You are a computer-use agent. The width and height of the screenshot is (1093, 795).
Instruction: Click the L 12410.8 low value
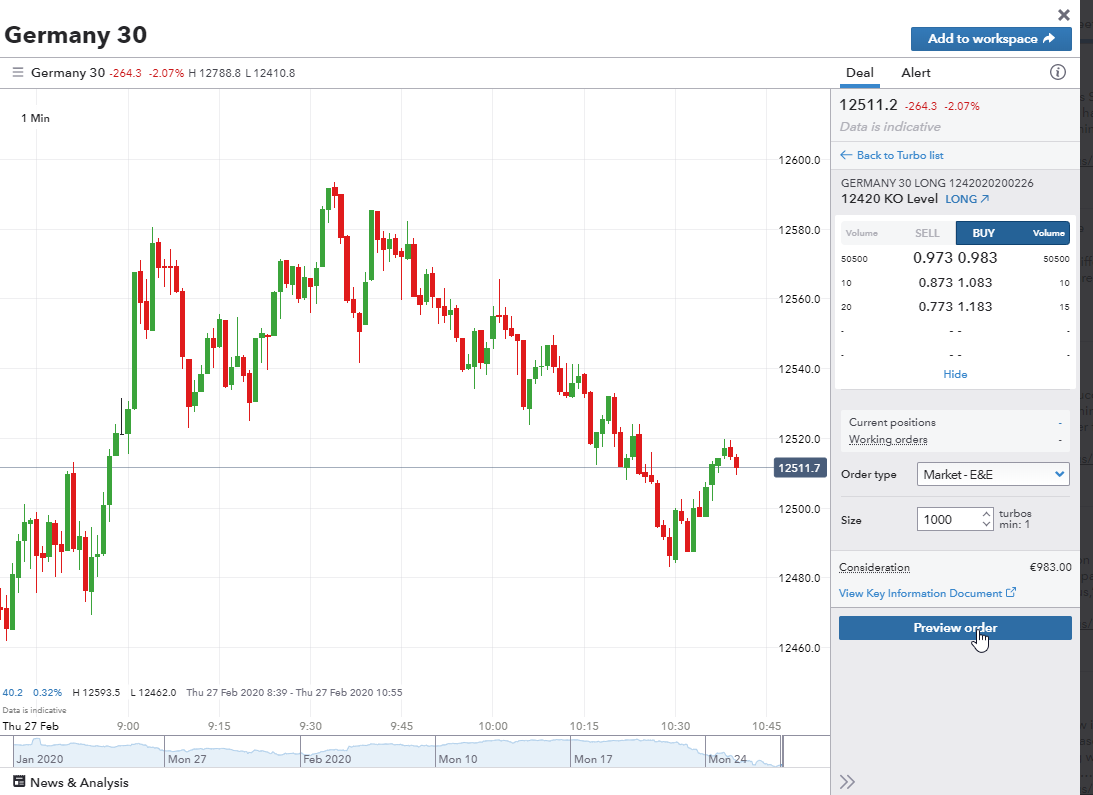click(270, 73)
